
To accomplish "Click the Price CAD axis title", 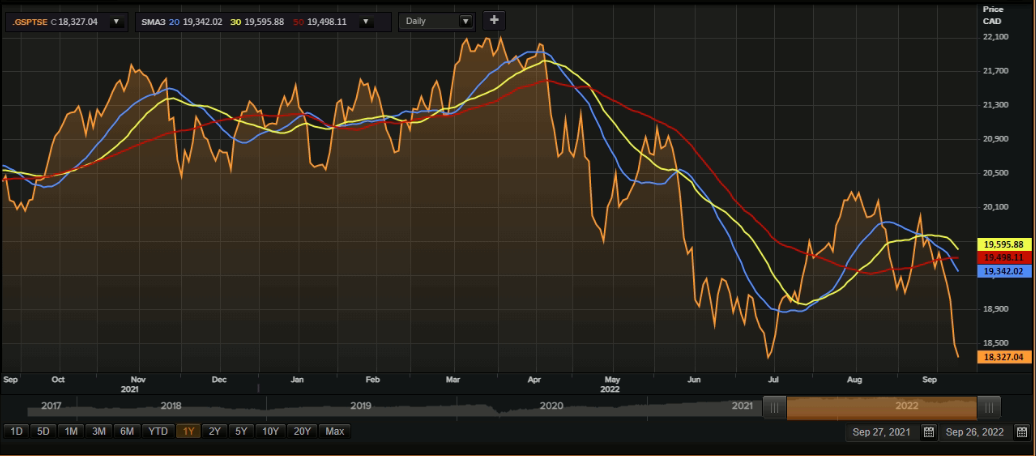I will [992, 15].
